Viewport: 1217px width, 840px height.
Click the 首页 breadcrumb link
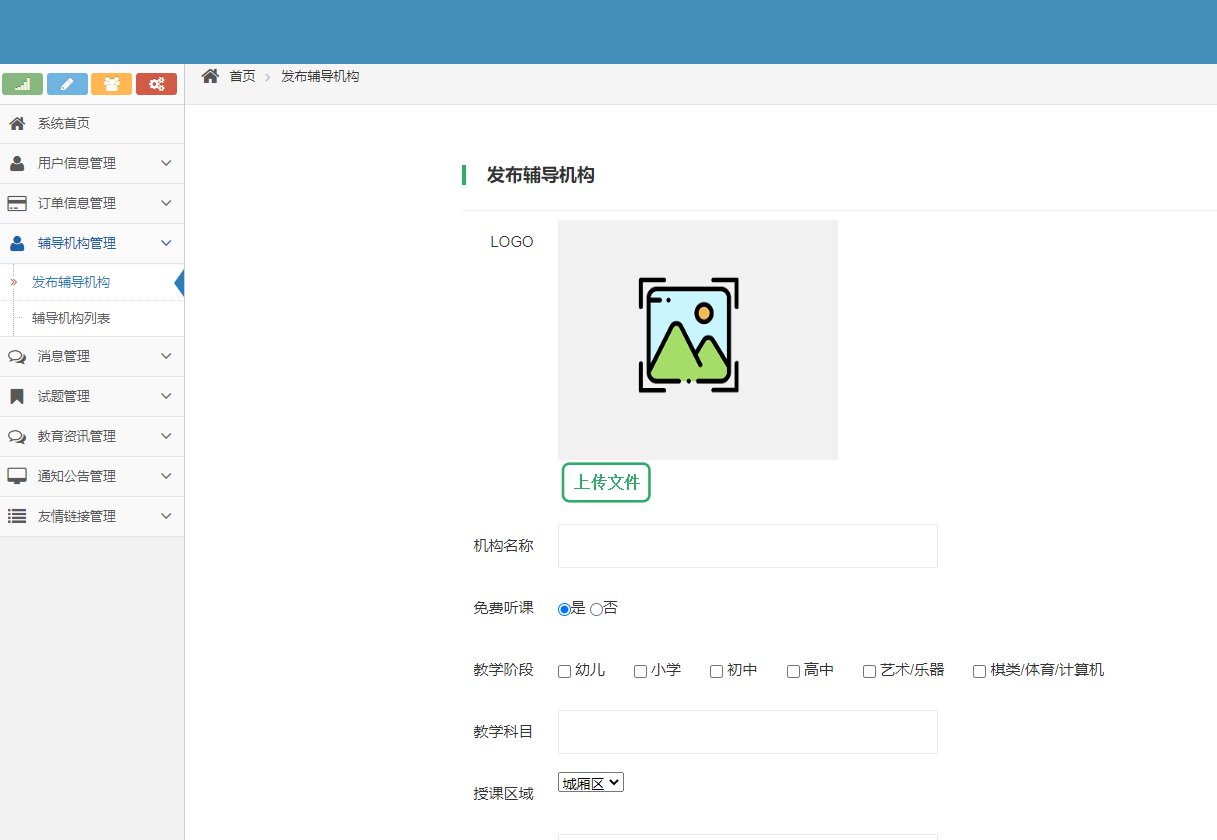(x=242, y=76)
